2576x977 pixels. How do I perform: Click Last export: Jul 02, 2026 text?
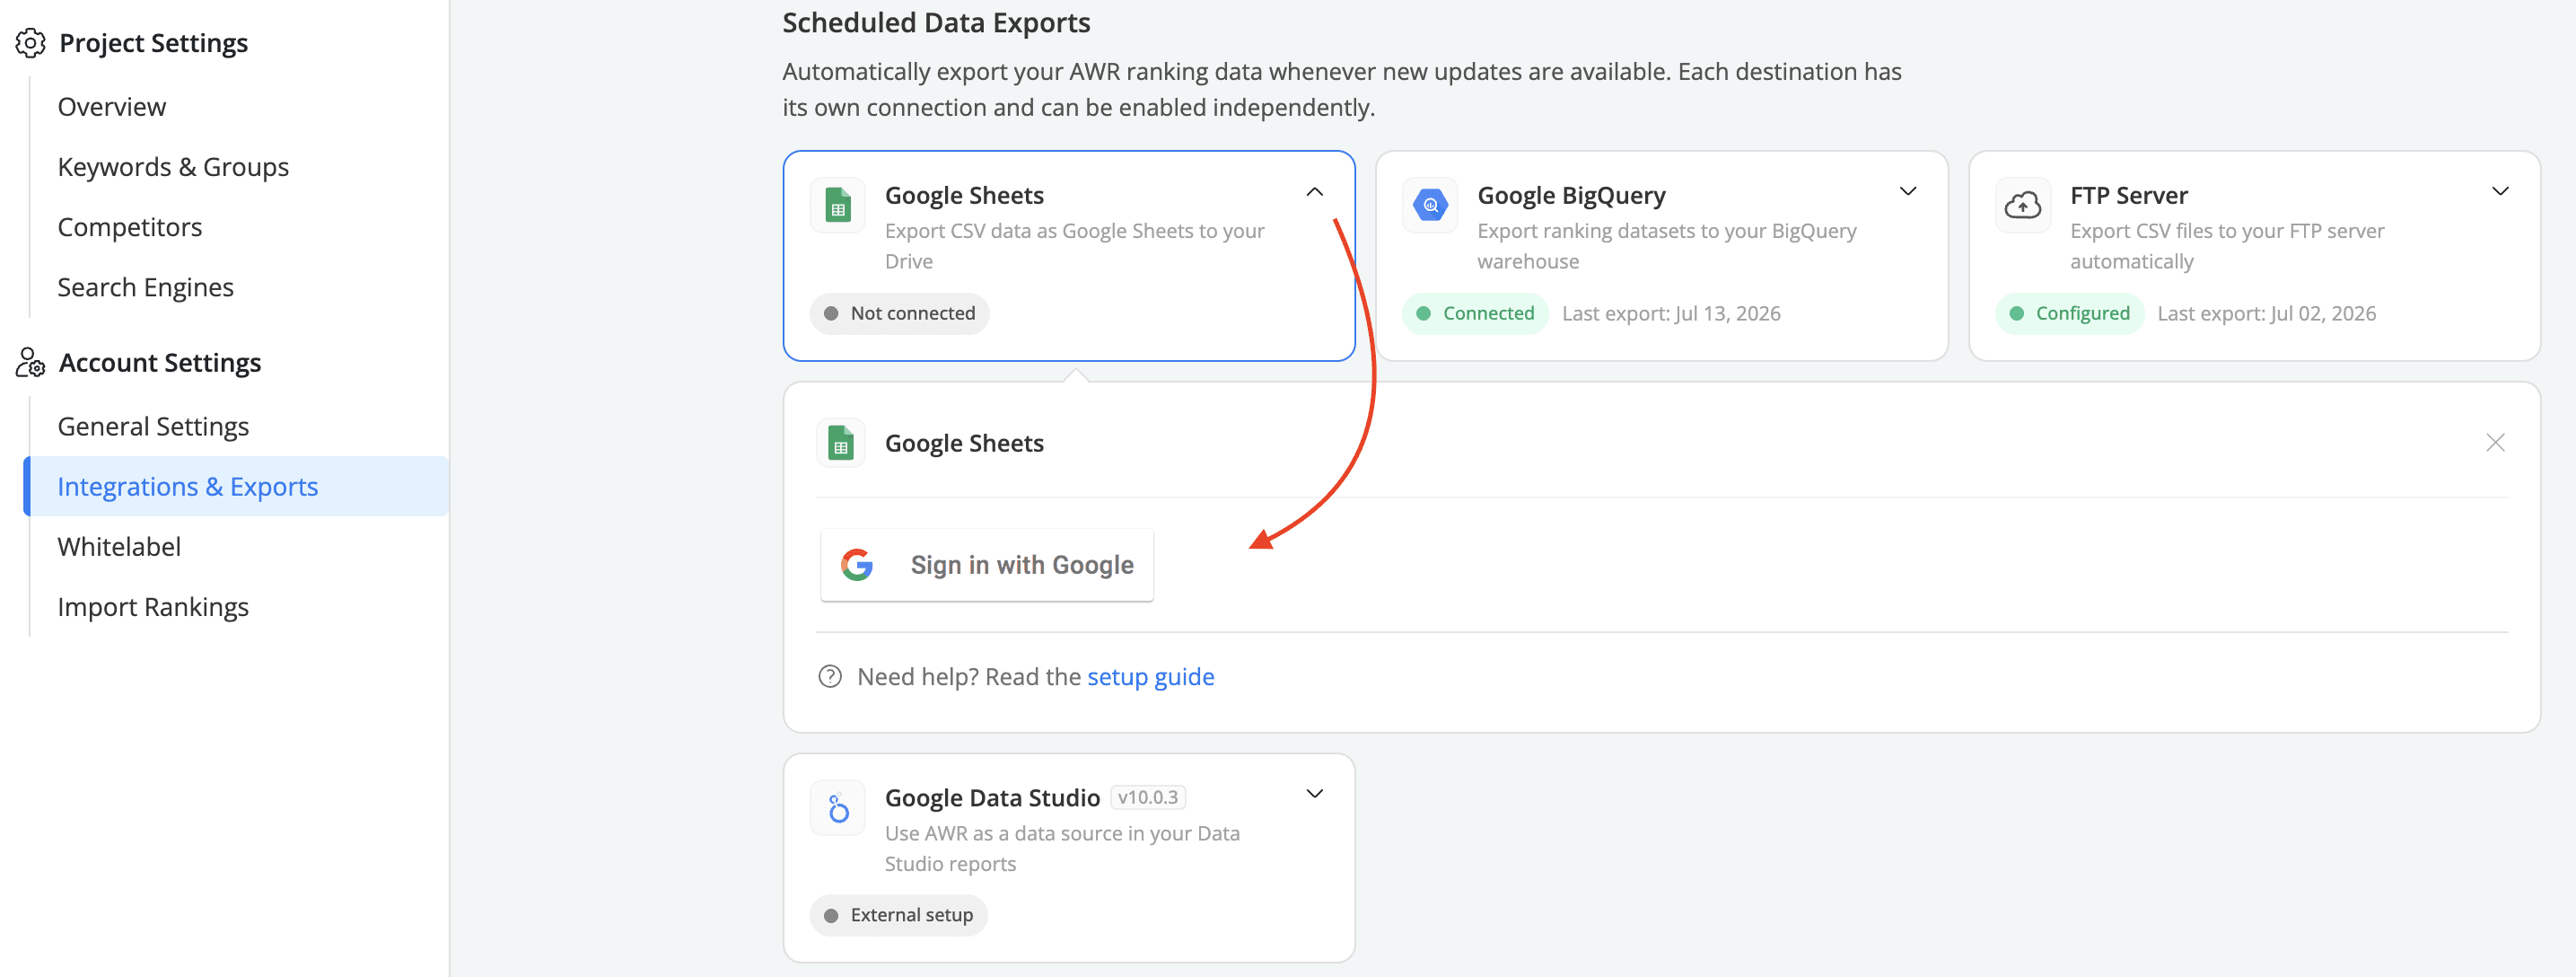pos(2266,313)
